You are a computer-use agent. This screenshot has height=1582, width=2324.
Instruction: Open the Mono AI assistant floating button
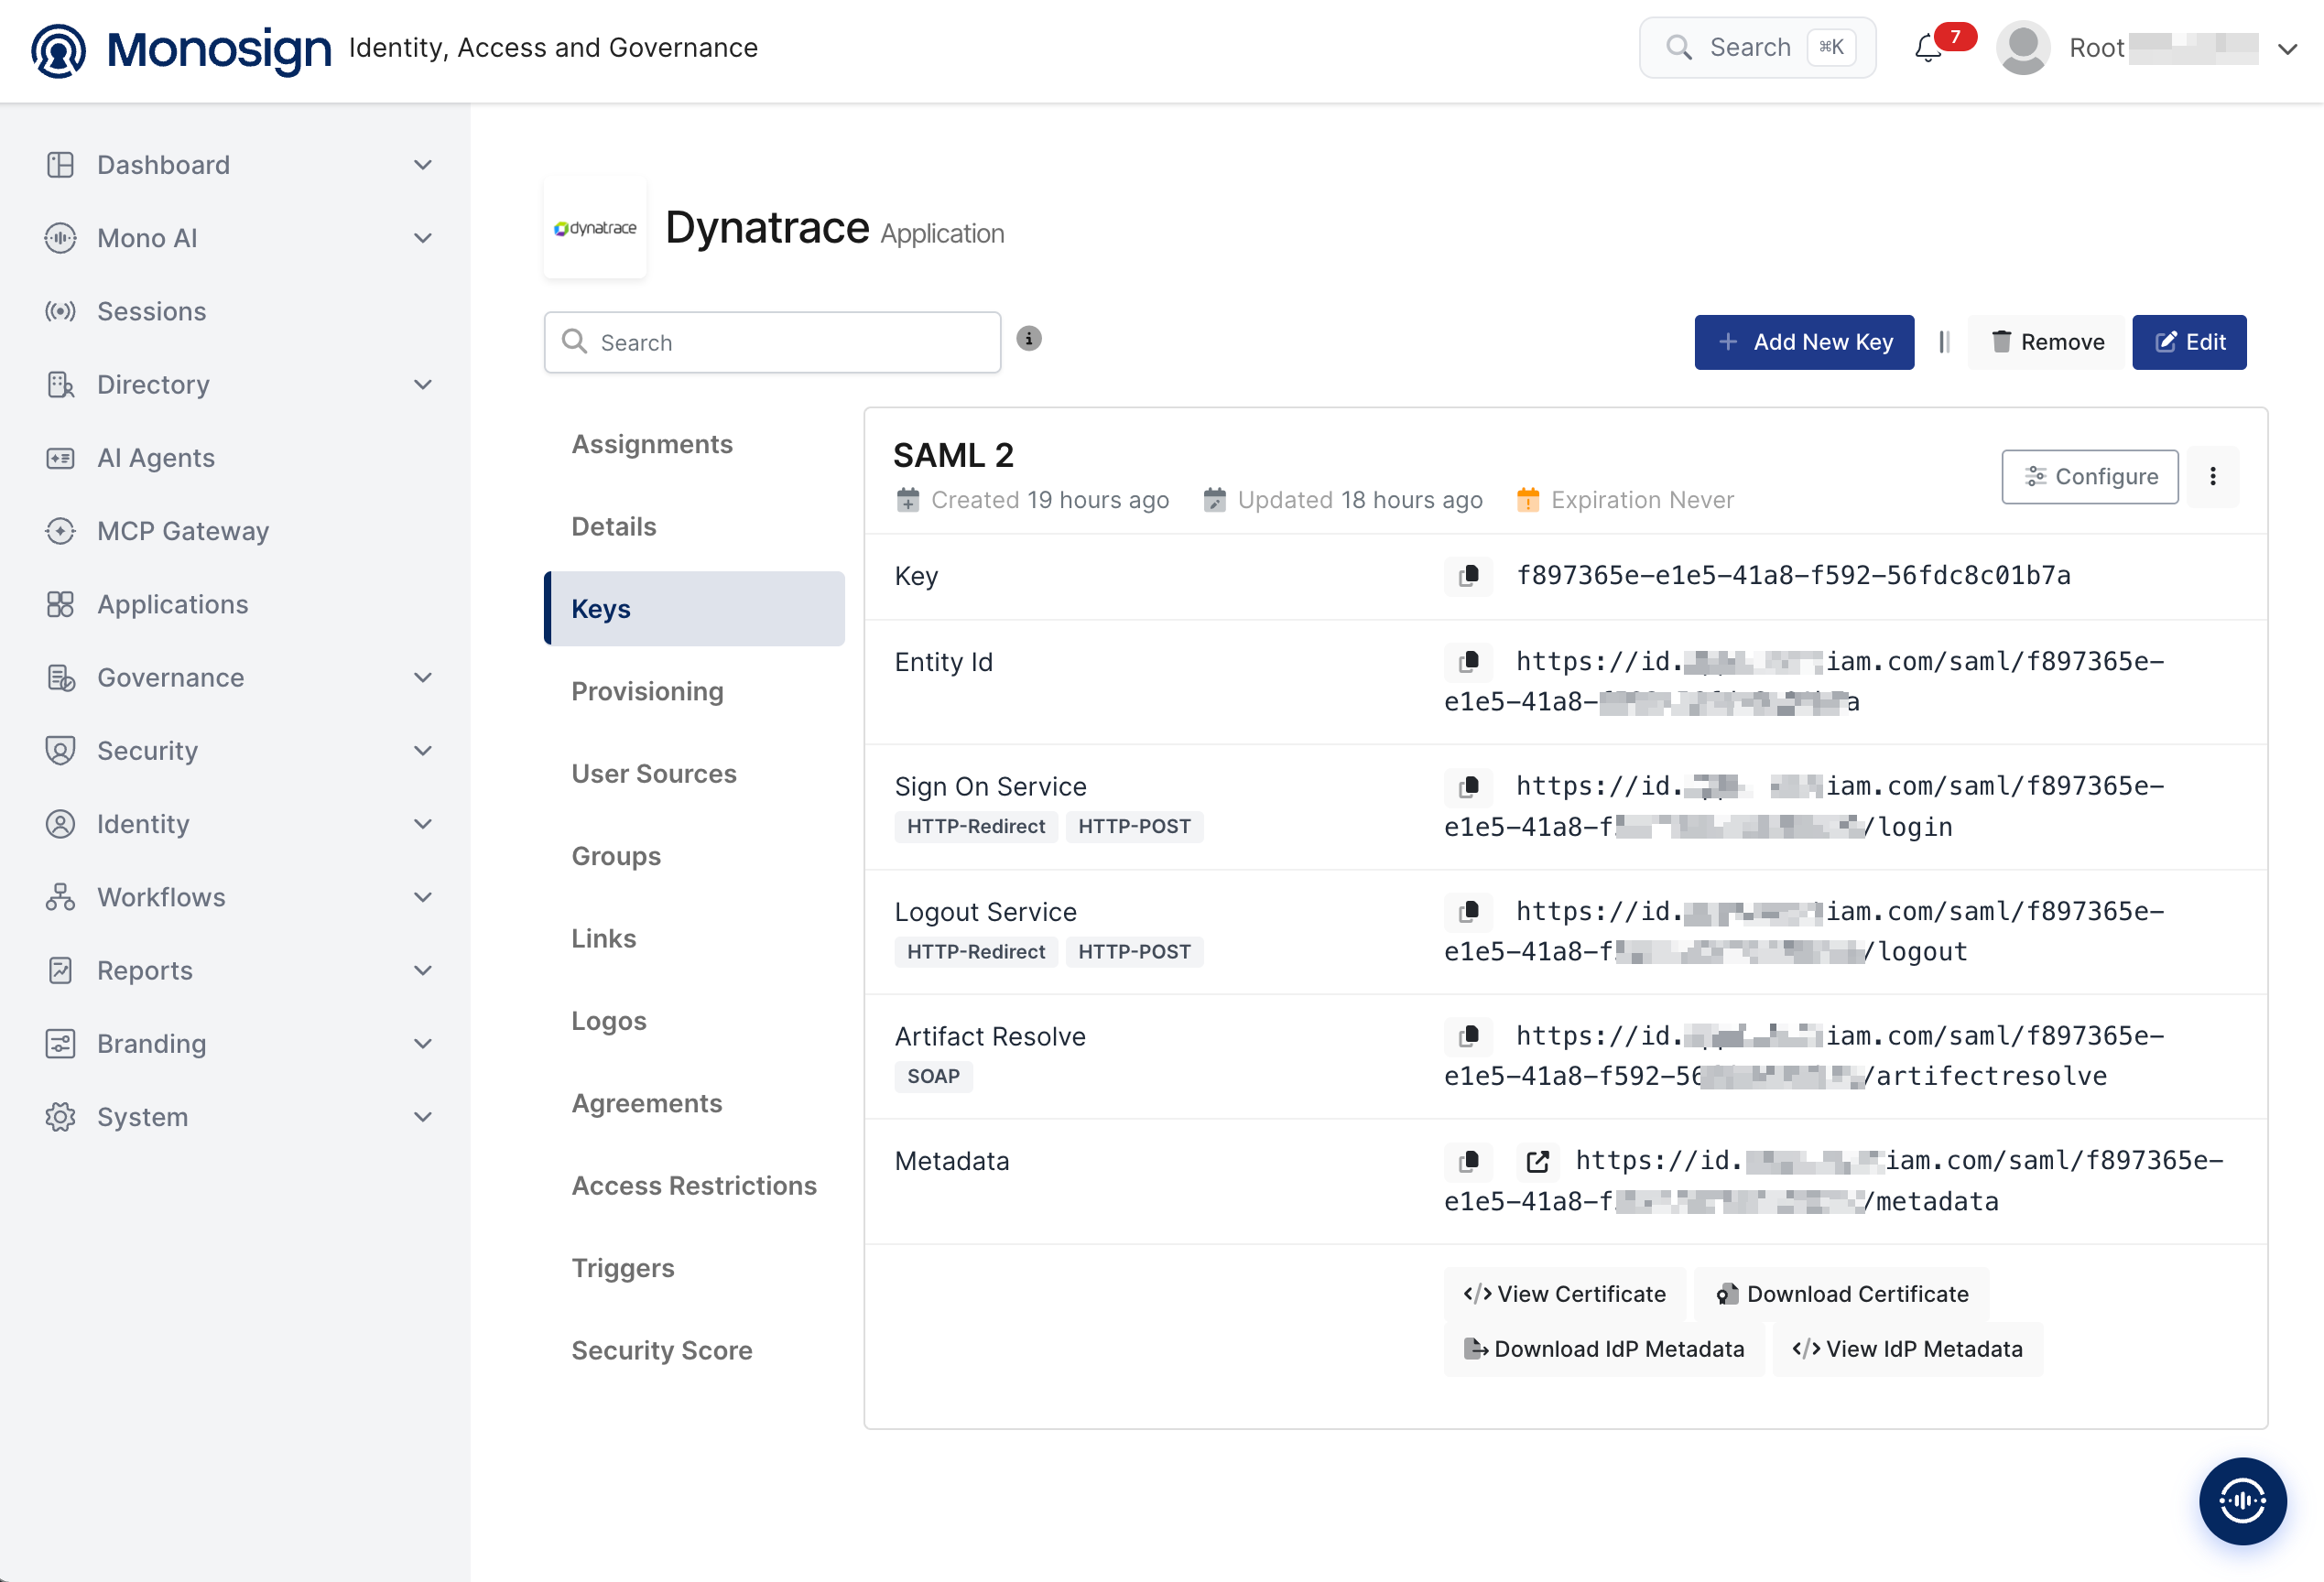pos(2242,1500)
